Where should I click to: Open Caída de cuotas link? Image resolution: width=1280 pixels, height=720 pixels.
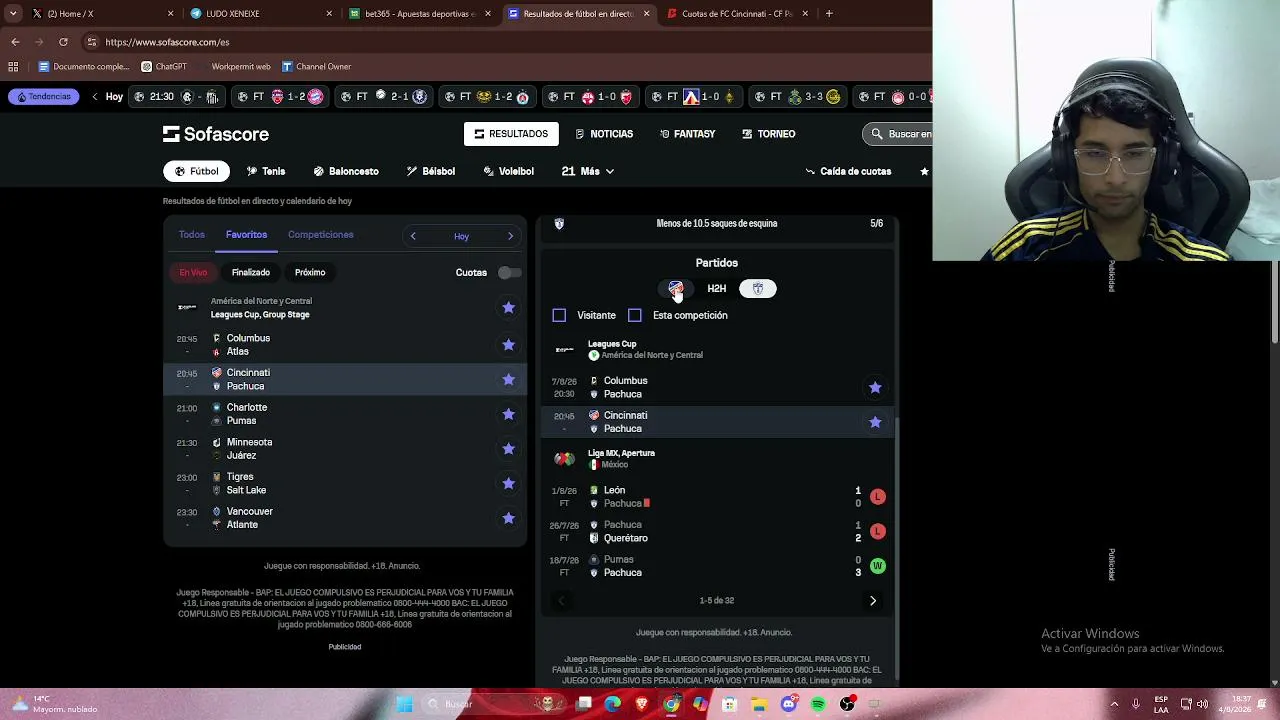[848, 171]
